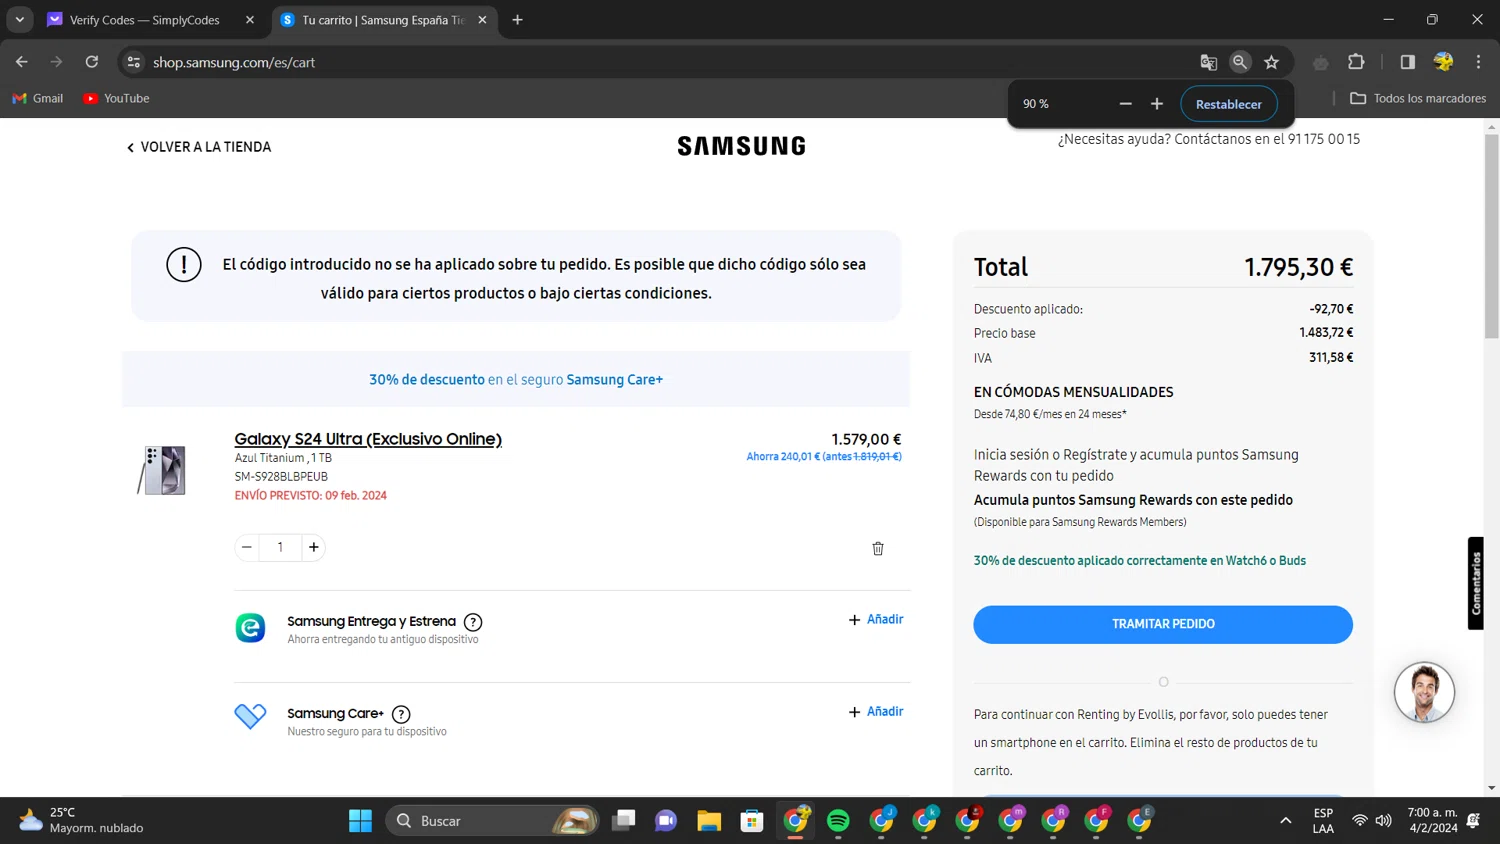The height and width of the screenshot is (844, 1500).
Task: Delete product with the trash icon
Action: tap(878, 549)
